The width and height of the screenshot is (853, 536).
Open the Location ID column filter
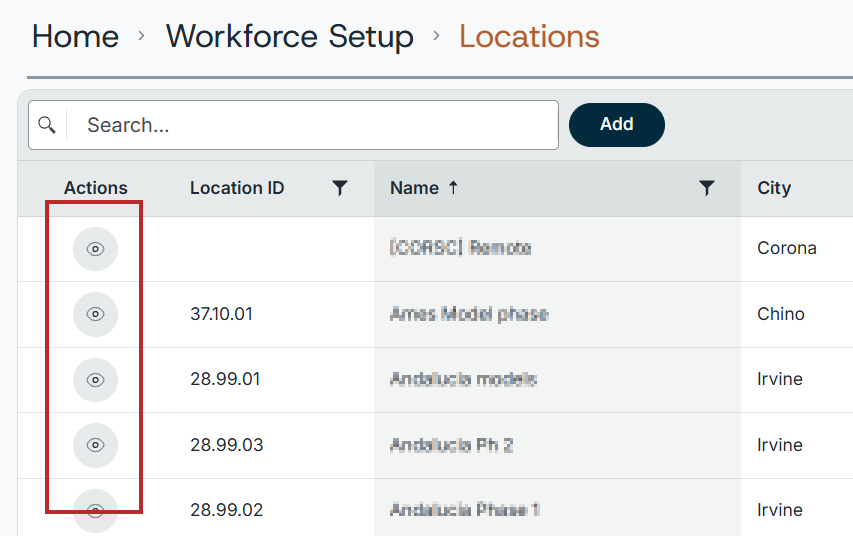tap(340, 188)
